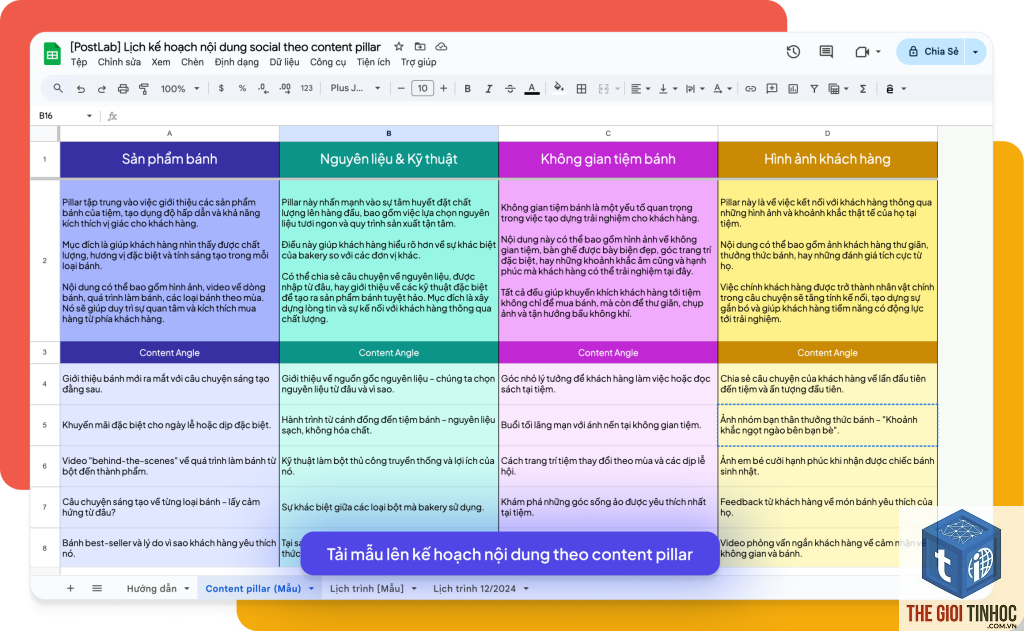Expand the share options arrow
Image resolution: width=1024 pixels, height=631 pixels.
click(976, 52)
